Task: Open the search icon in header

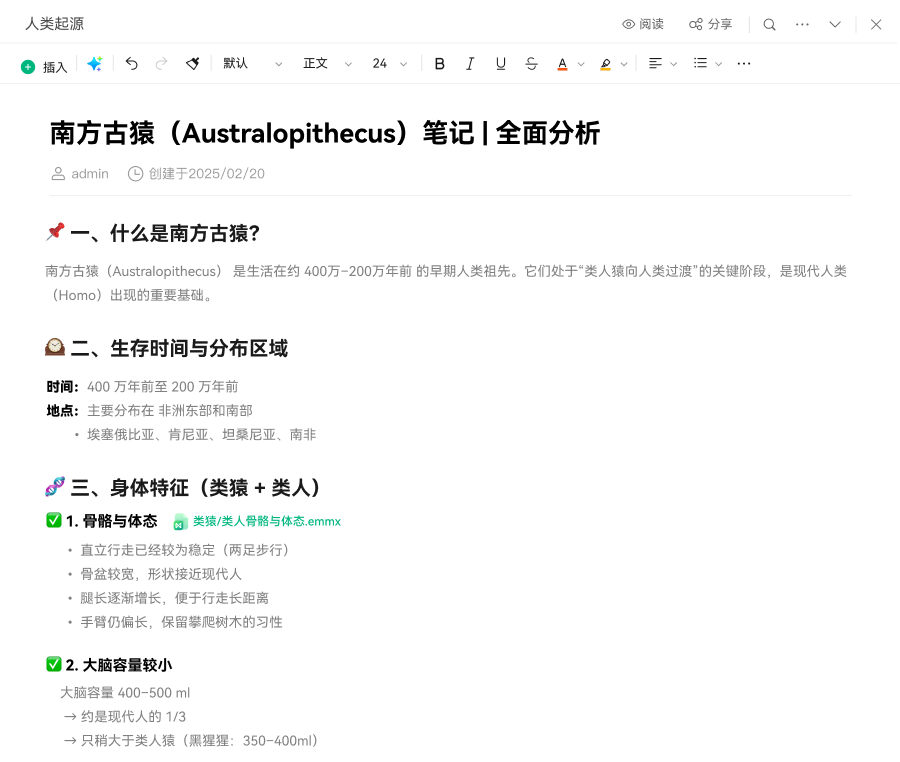Action: (x=769, y=25)
